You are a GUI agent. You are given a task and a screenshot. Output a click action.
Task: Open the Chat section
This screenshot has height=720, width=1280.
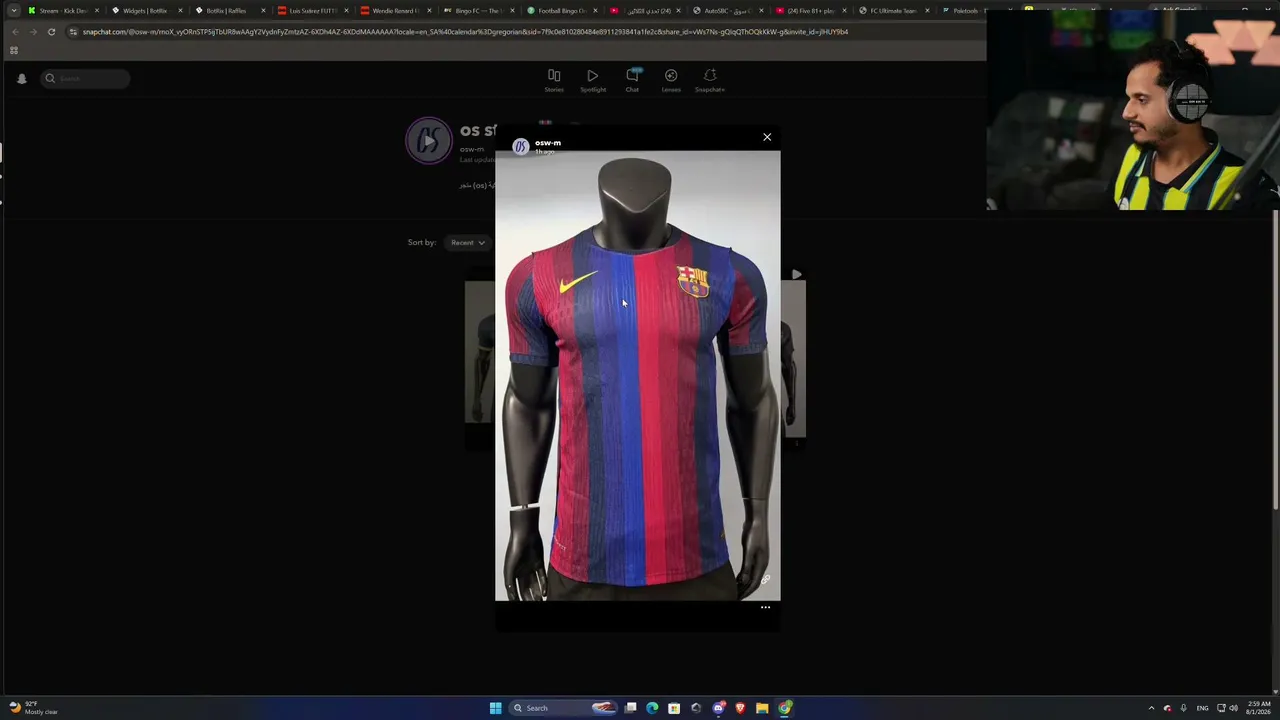[x=632, y=80]
